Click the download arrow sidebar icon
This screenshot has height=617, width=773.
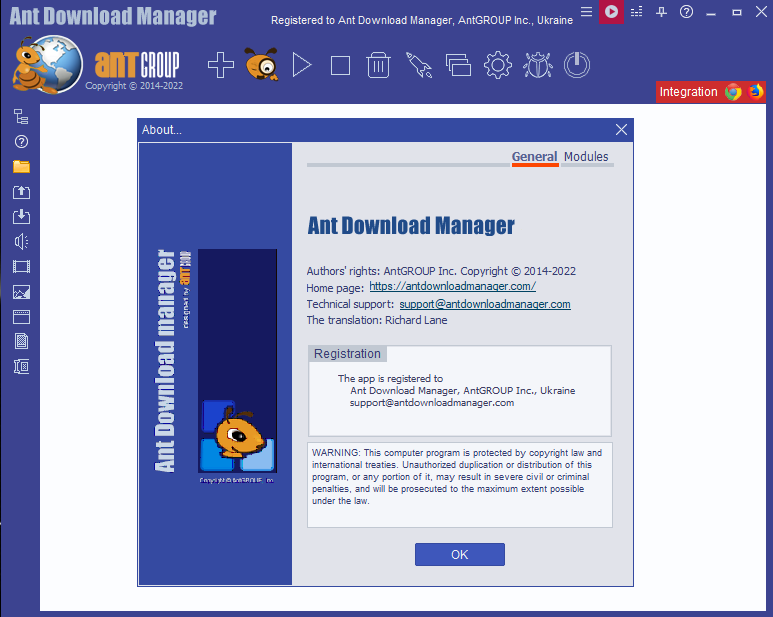21,216
